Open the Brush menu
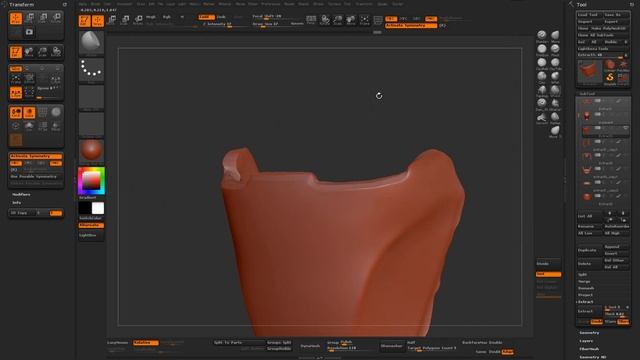640x360 pixels. click(x=96, y=4)
